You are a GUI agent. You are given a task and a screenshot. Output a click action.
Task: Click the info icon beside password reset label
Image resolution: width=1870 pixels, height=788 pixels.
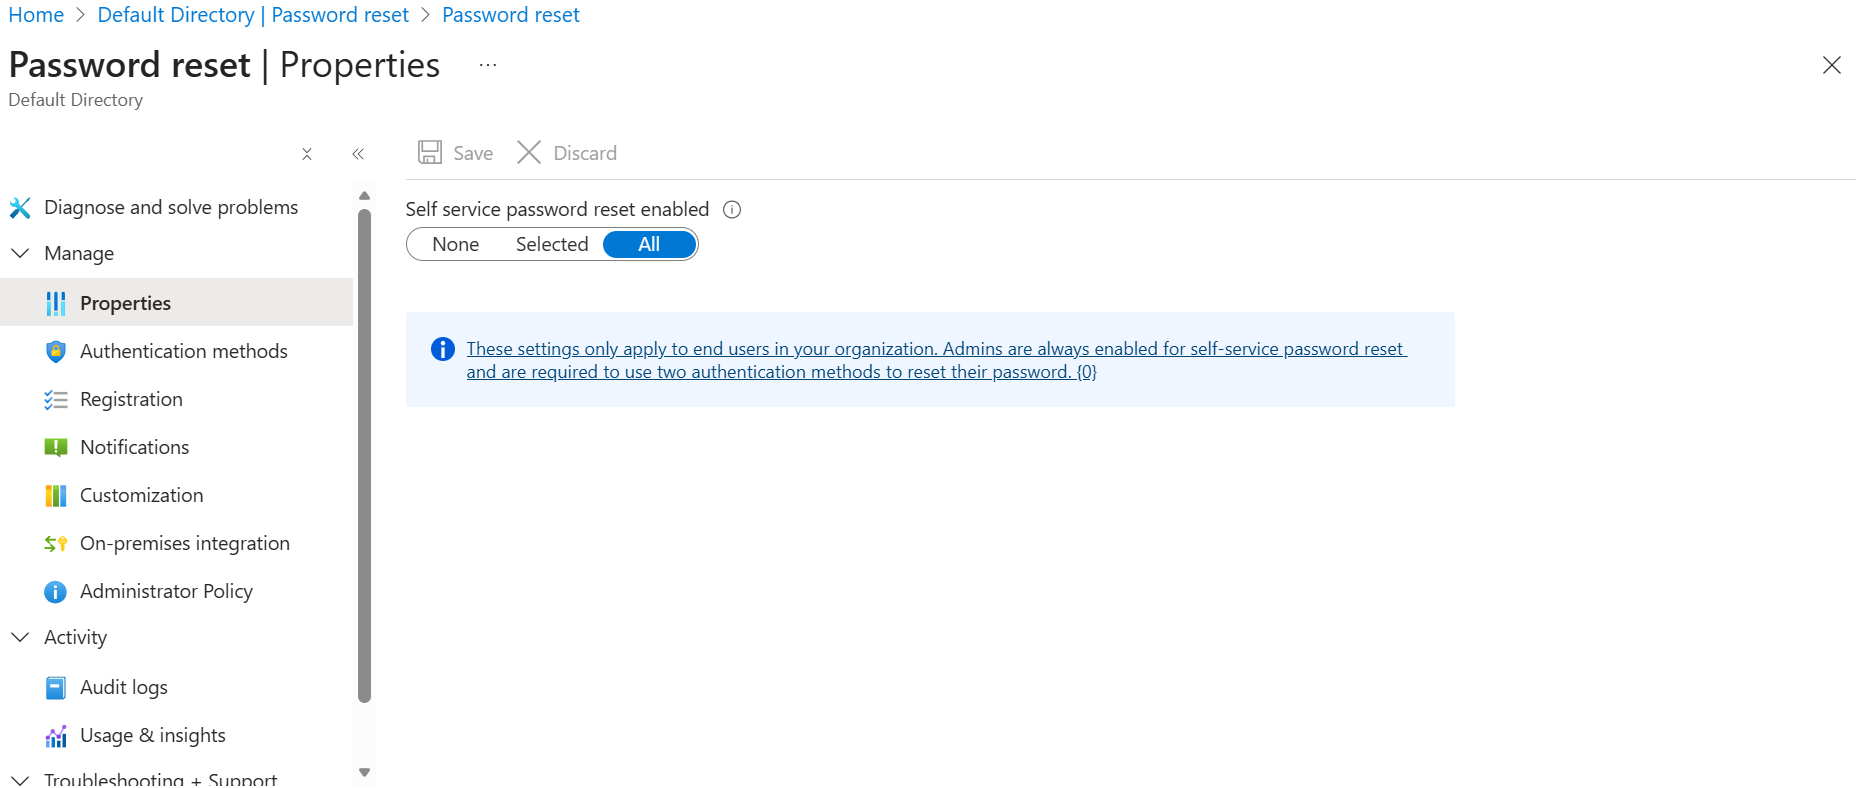pyautogui.click(x=732, y=210)
